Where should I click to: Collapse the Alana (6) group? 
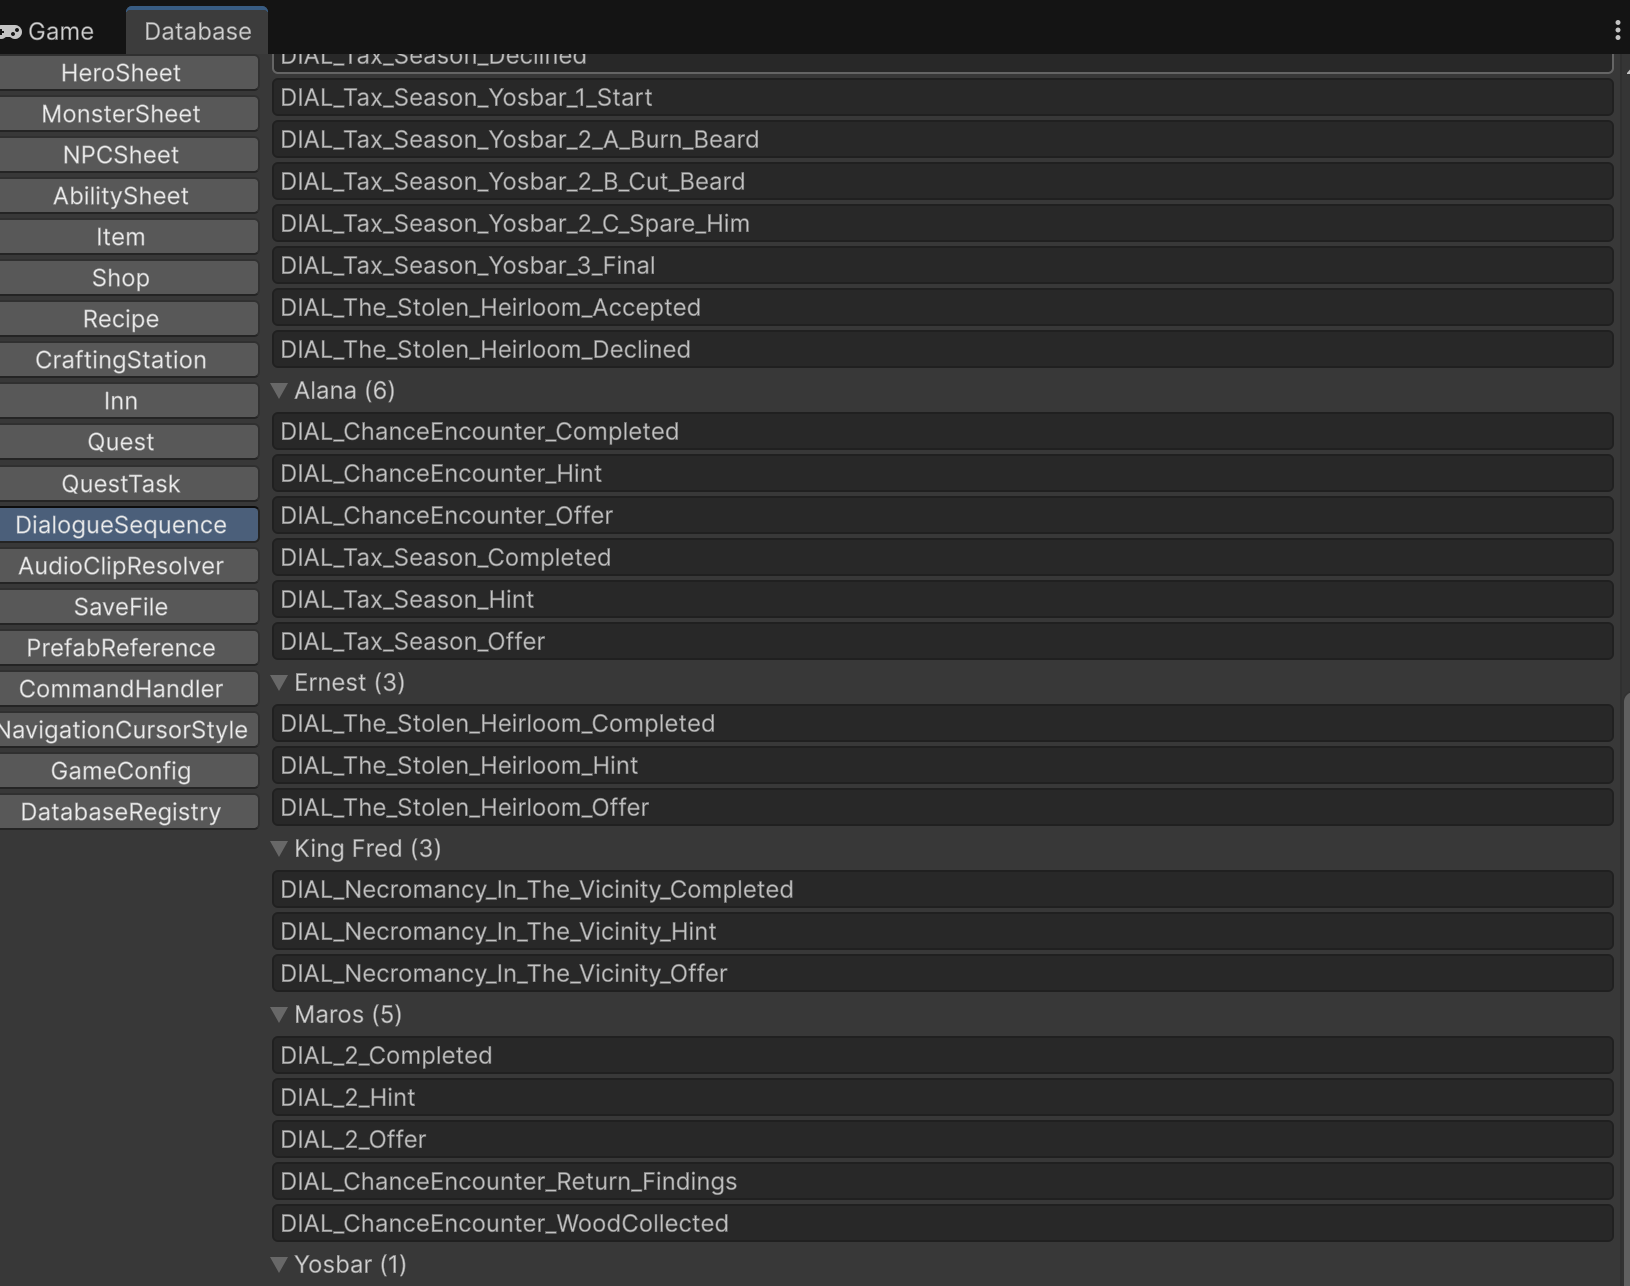pos(280,391)
